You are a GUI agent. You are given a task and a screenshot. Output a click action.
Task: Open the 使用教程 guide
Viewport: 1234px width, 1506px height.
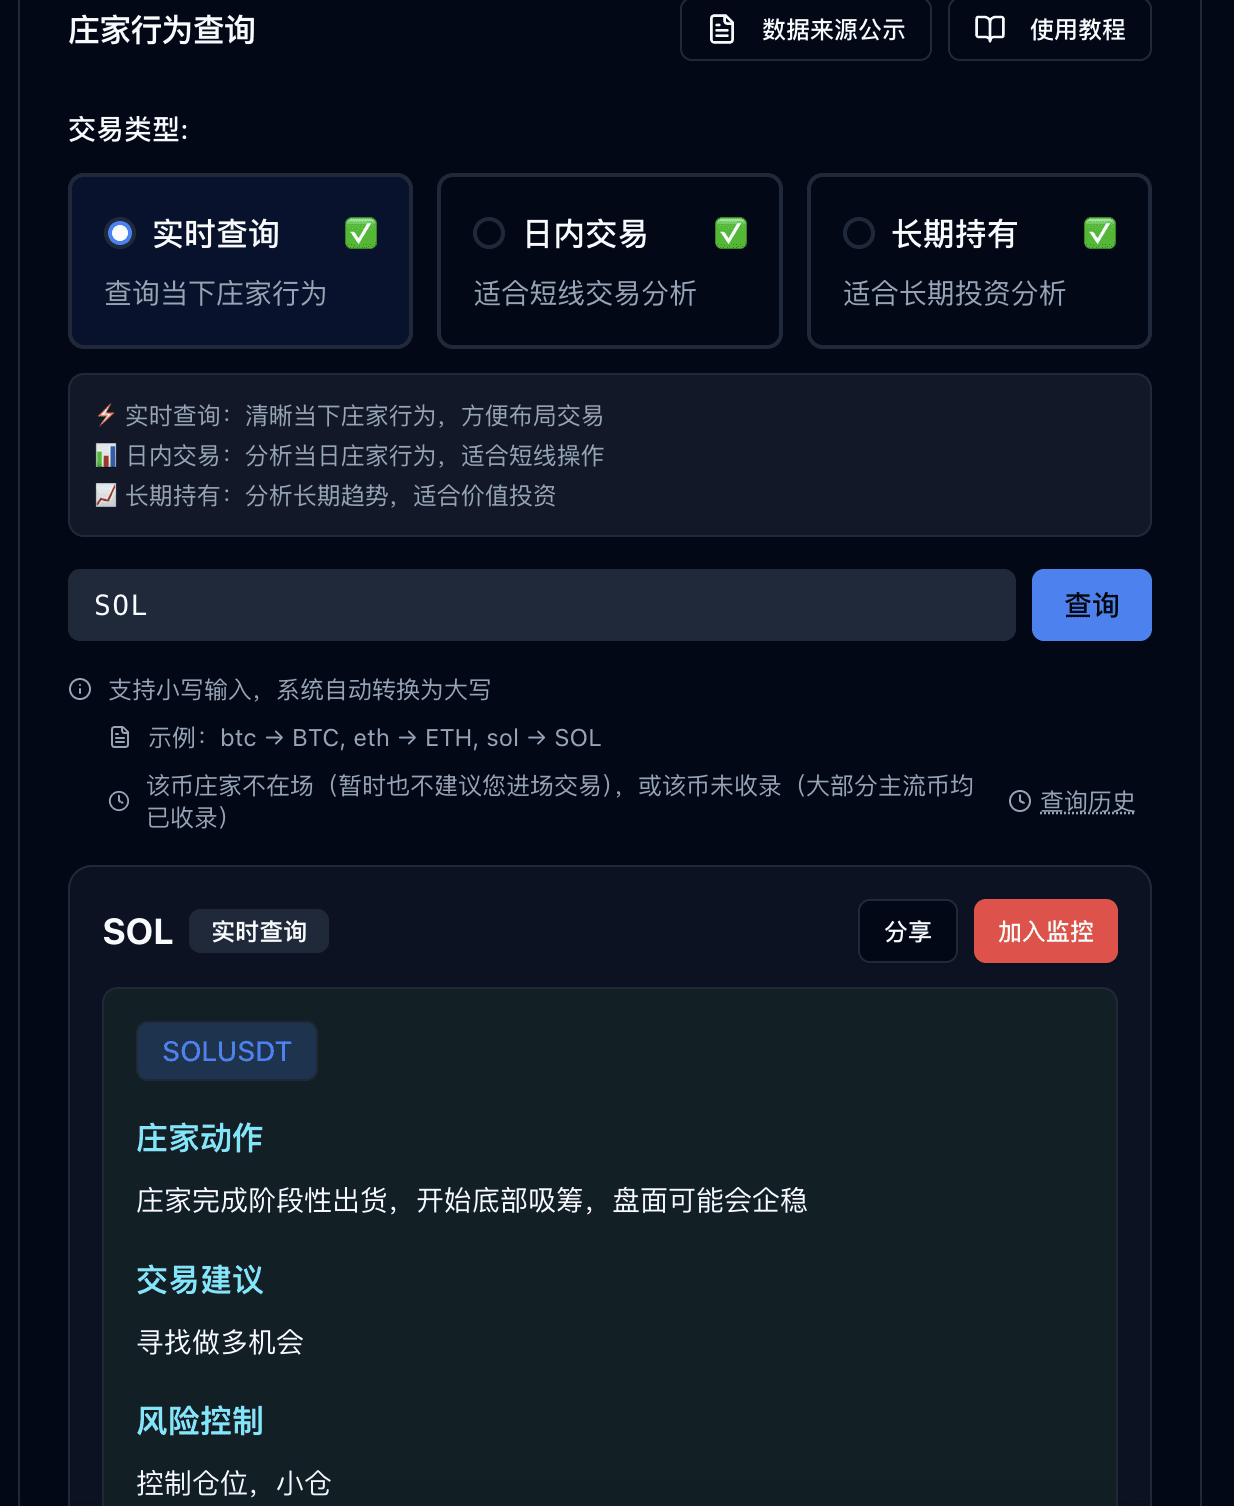point(1050,29)
